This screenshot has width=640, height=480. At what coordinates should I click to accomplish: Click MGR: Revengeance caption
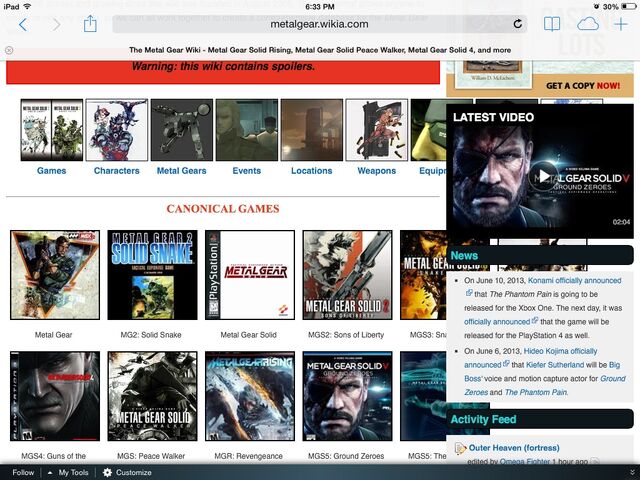point(249,456)
